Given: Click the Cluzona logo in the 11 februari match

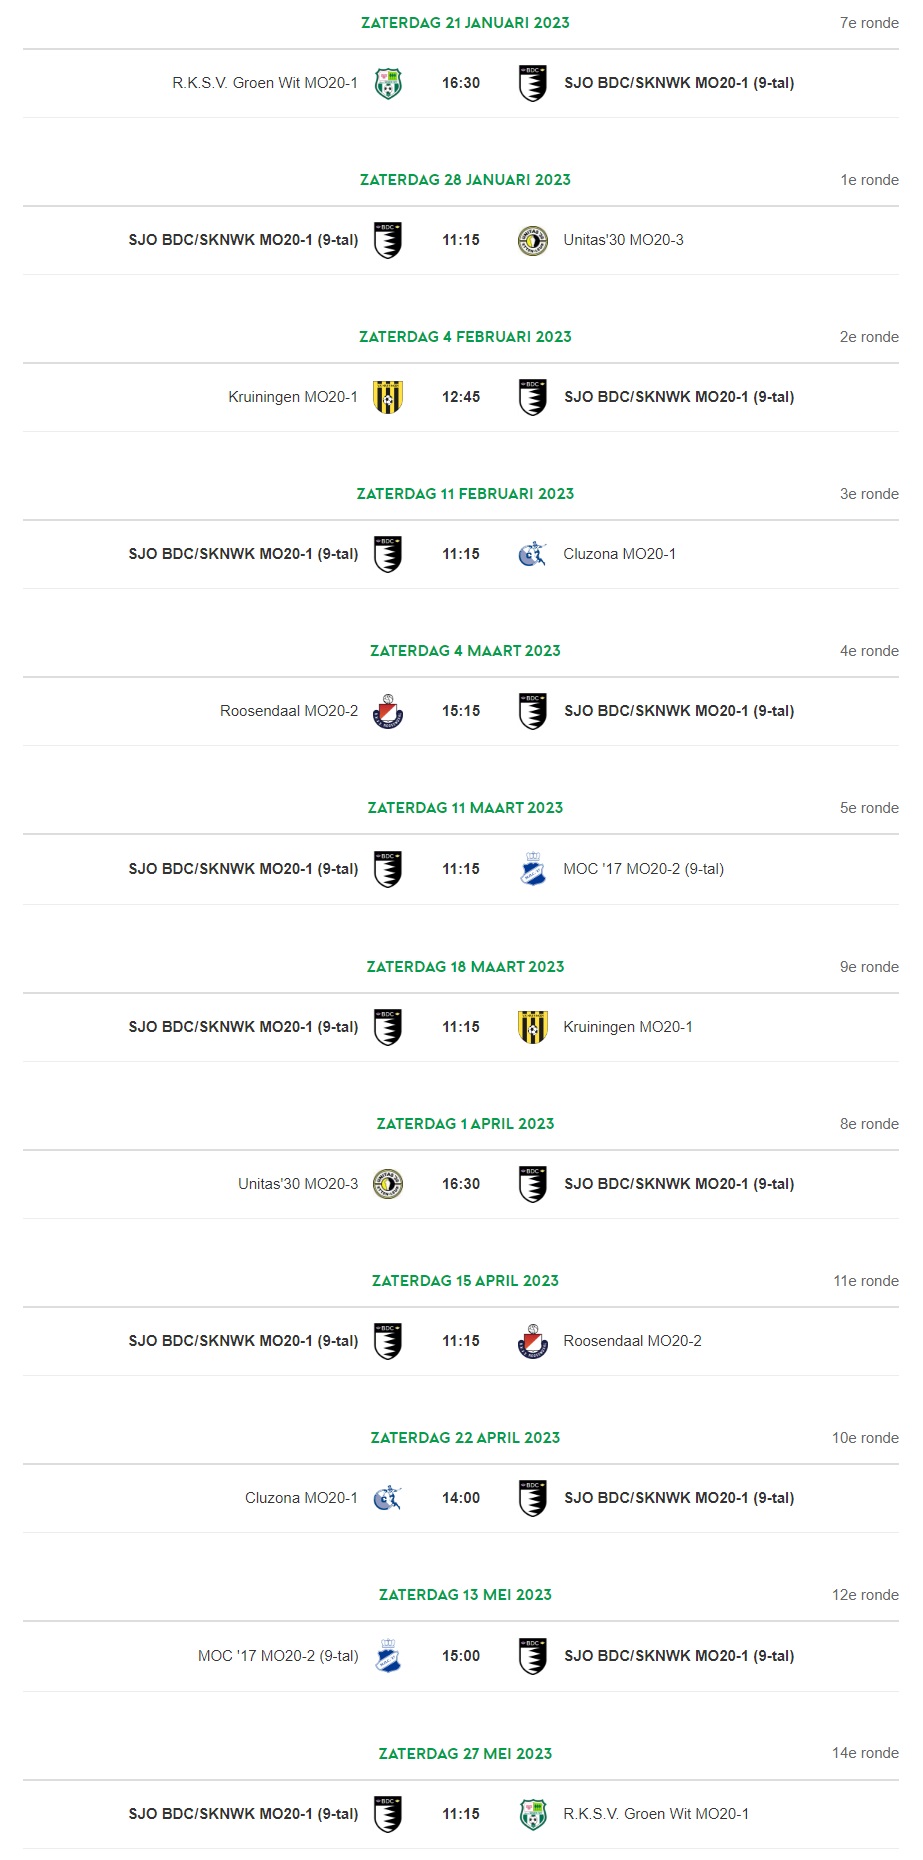Looking at the screenshot, I should tap(533, 554).
